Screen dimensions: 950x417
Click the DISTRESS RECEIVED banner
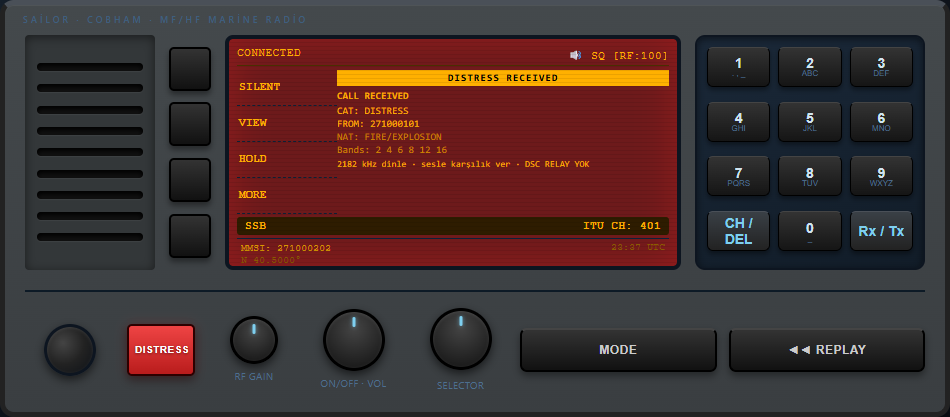click(503, 78)
